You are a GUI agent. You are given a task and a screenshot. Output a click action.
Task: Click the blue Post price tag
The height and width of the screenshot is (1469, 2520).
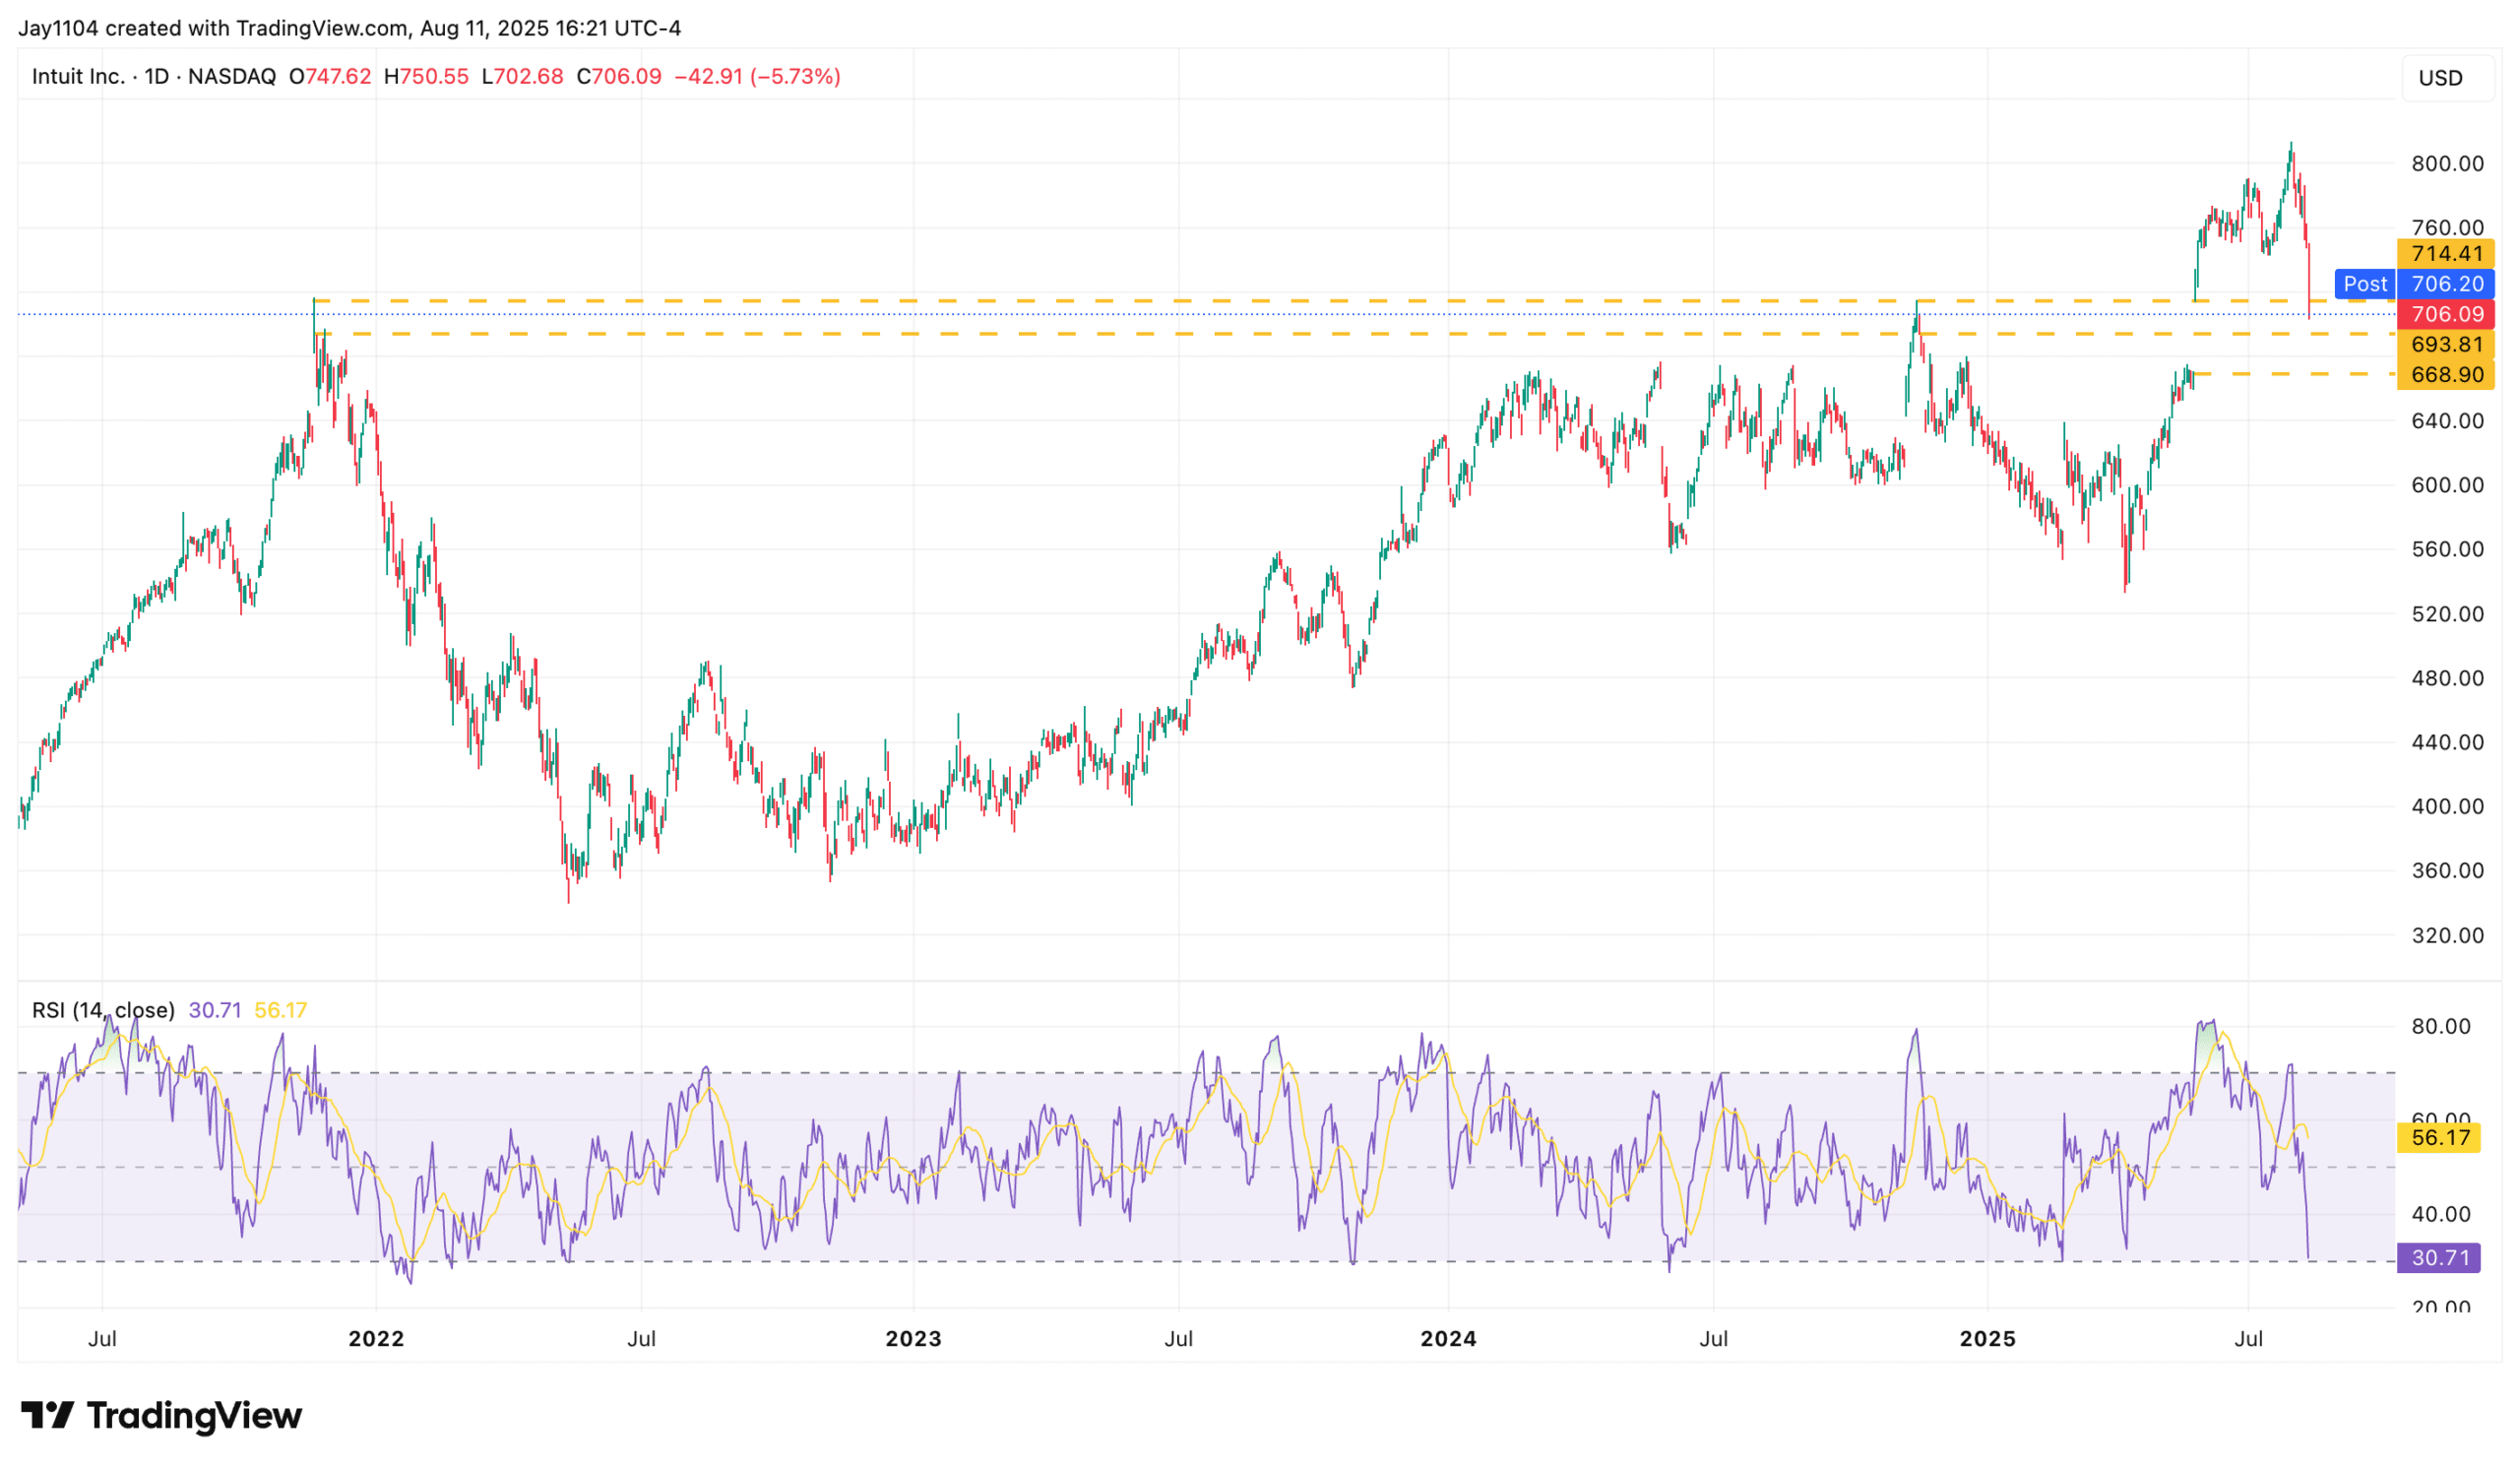point(2364,284)
